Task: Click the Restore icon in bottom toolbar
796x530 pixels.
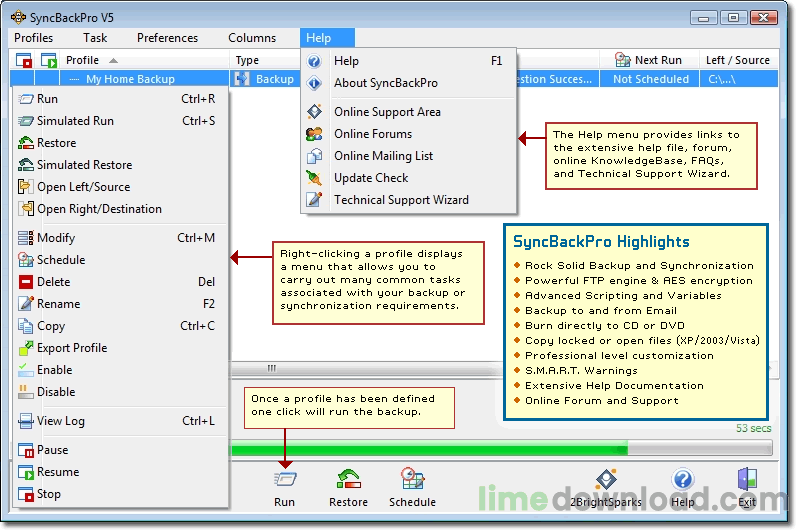Action: [x=348, y=479]
